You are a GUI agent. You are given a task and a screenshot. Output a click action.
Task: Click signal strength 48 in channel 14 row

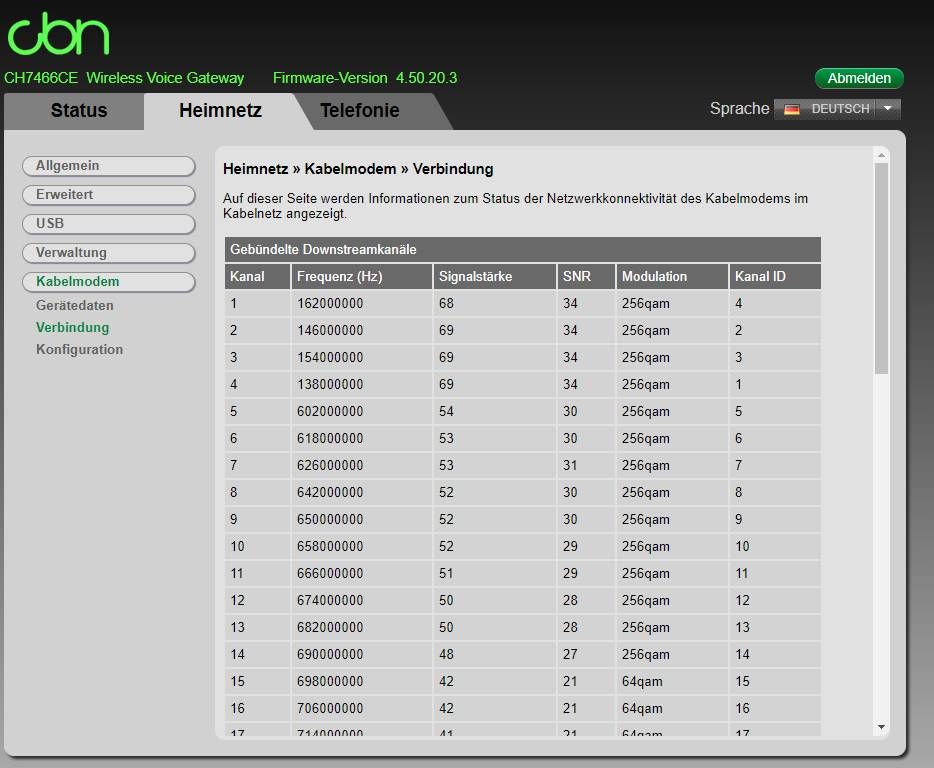pyautogui.click(x=446, y=654)
